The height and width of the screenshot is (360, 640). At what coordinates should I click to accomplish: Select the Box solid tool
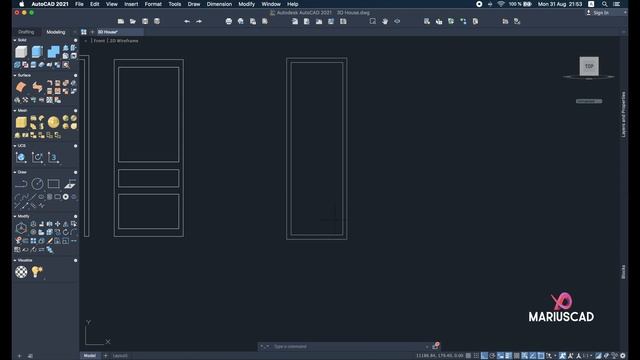21,52
